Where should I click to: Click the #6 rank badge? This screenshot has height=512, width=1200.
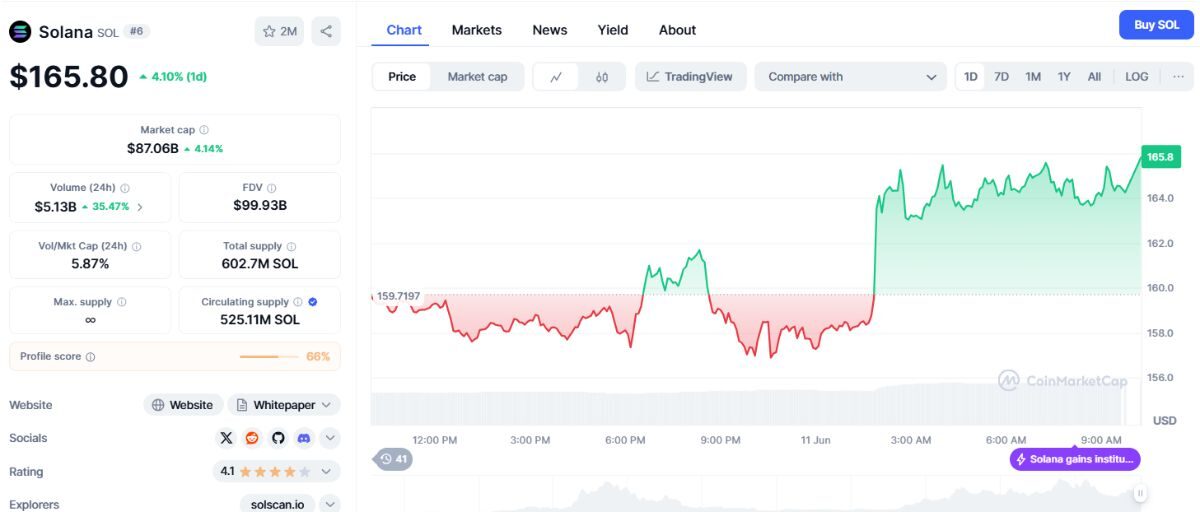click(x=137, y=32)
